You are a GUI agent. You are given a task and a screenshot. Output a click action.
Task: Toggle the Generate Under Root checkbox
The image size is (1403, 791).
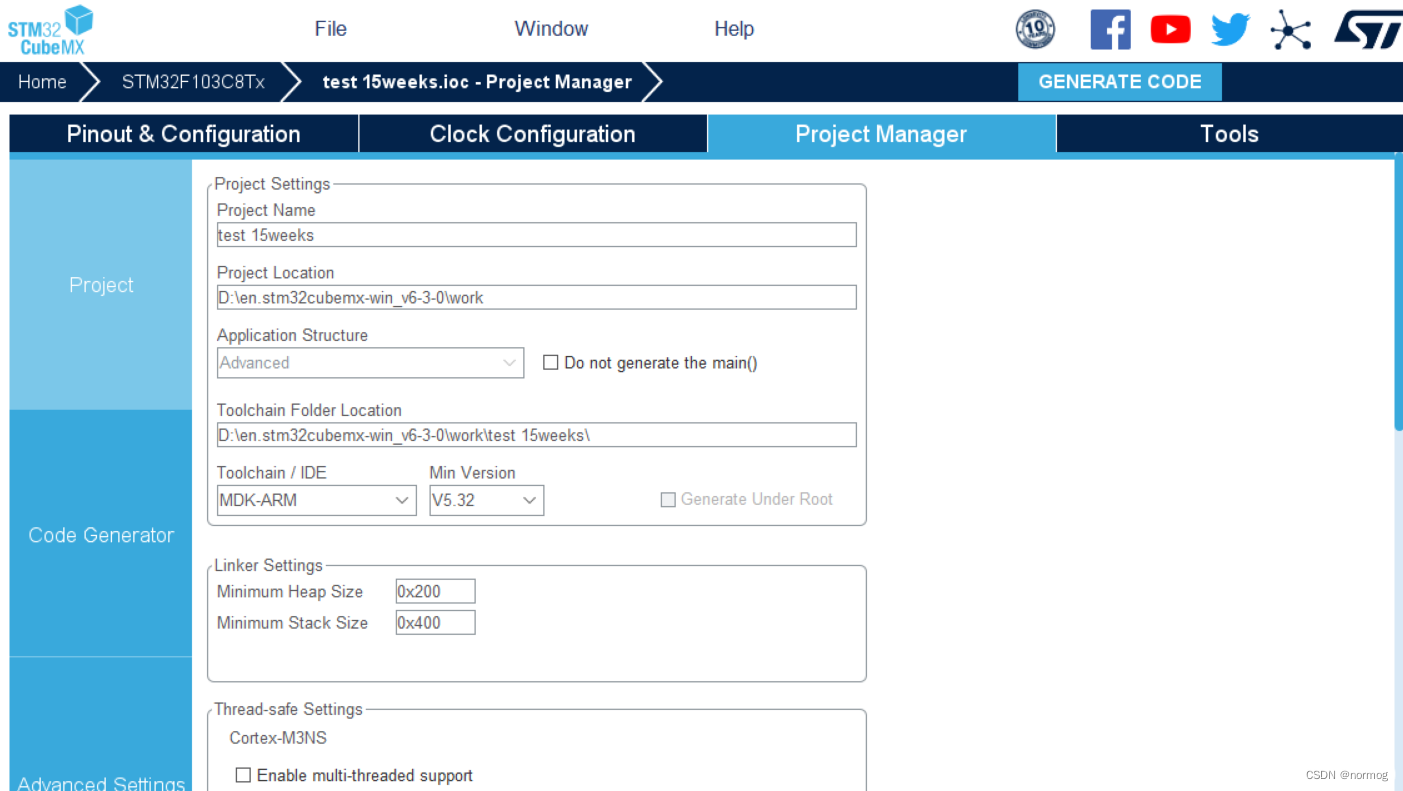(668, 500)
